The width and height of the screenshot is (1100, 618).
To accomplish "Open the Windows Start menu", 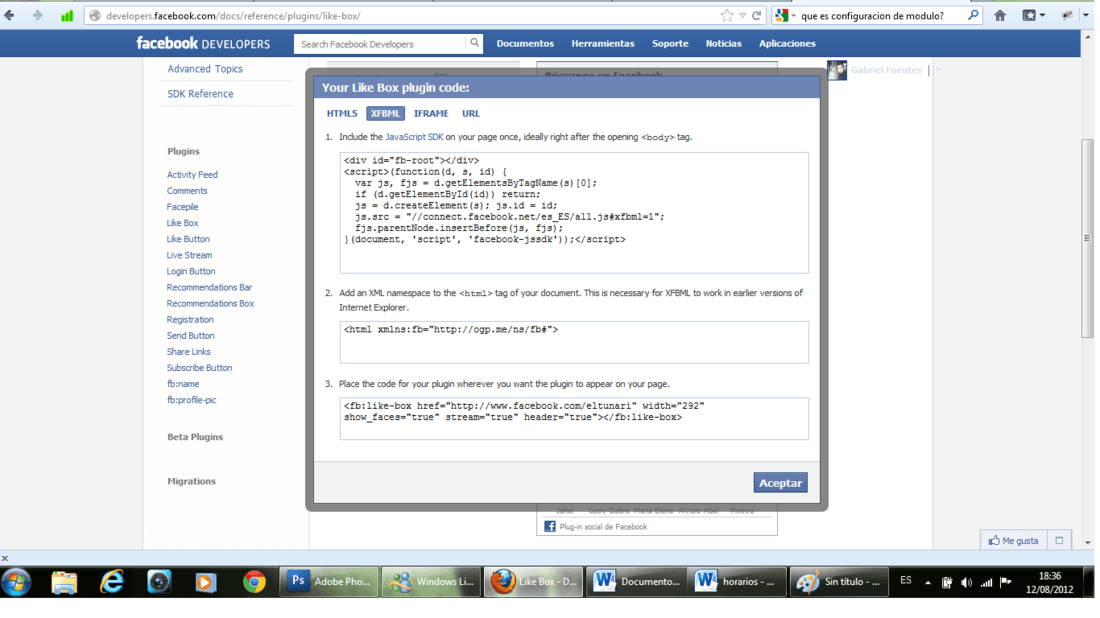I will [17, 582].
